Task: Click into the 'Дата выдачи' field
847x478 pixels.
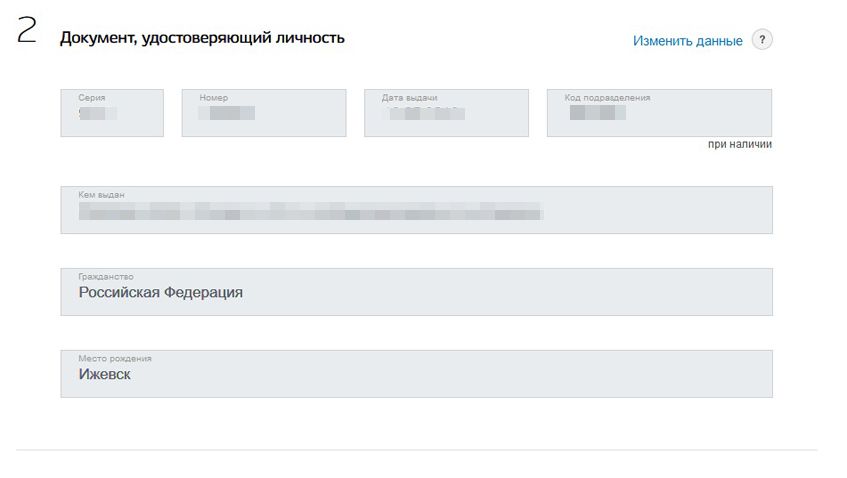Action: pos(446,113)
